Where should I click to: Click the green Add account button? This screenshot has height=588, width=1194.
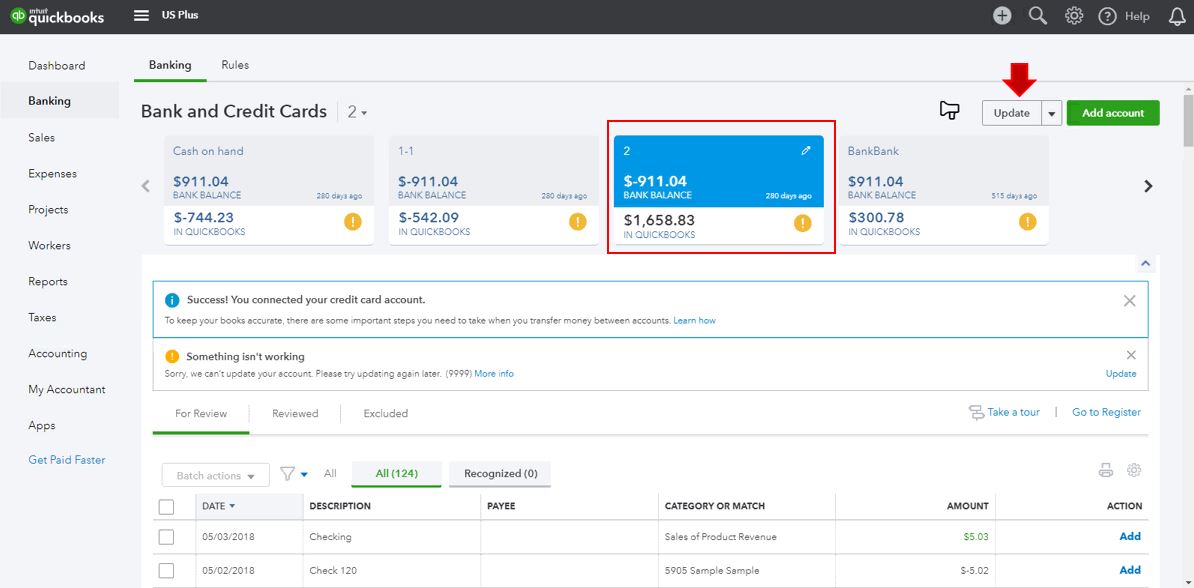(1113, 112)
